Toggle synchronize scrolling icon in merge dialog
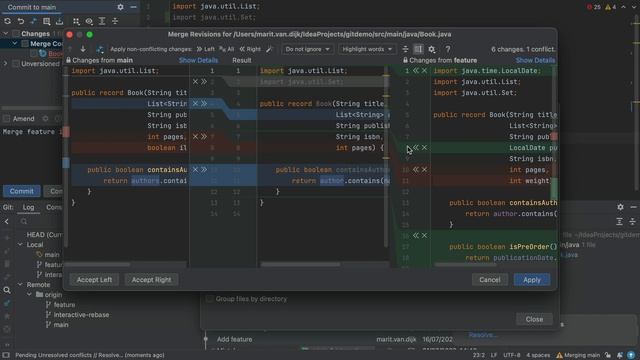 click(418, 49)
